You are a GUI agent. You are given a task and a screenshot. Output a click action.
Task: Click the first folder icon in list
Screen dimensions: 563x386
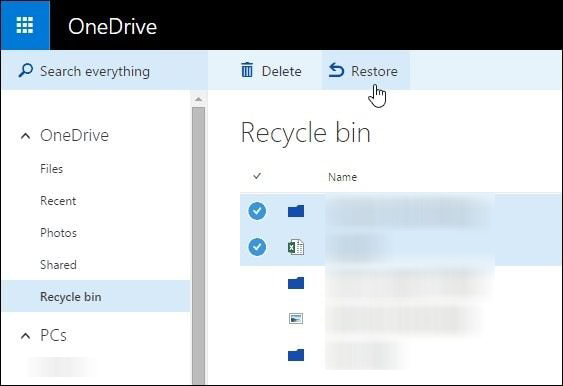(296, 211)
